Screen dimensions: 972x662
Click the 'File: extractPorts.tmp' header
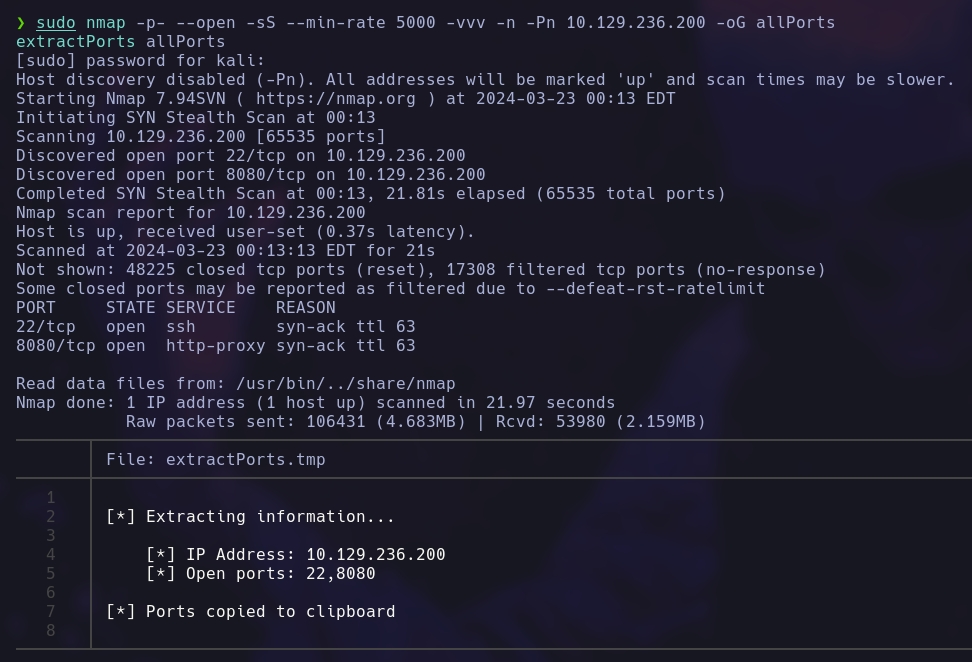(x=215, y=460)
